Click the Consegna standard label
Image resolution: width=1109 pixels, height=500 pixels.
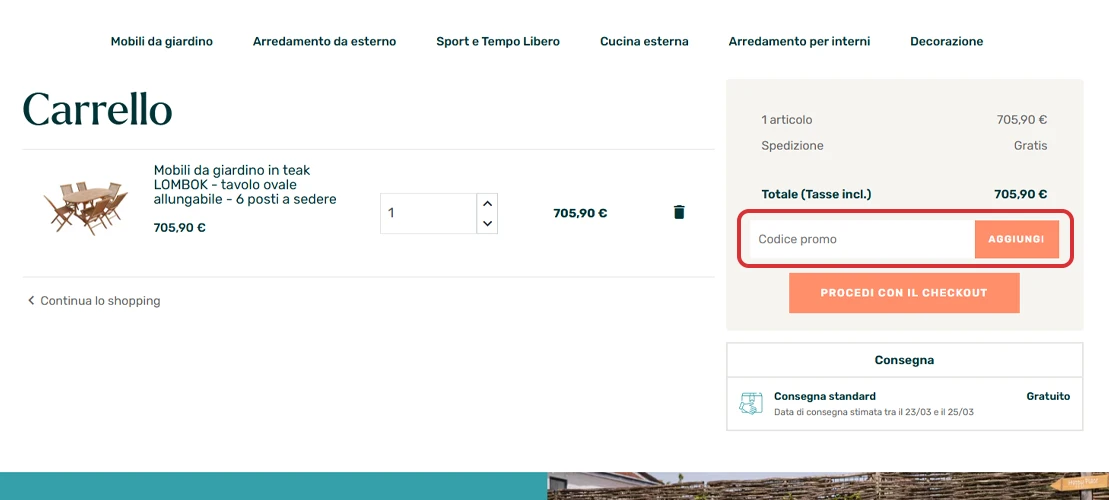click(x=825, y=396)
